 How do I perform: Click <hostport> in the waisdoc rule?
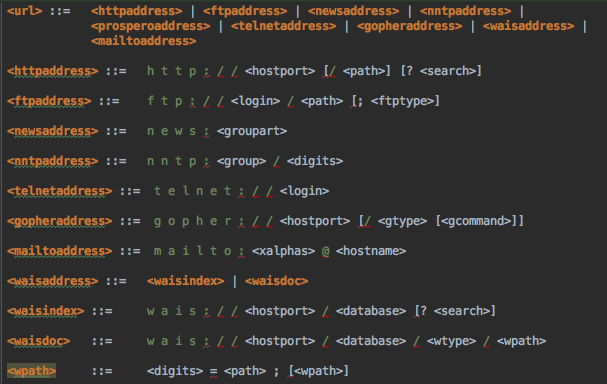pyautogui.click(x=280, y=341)
